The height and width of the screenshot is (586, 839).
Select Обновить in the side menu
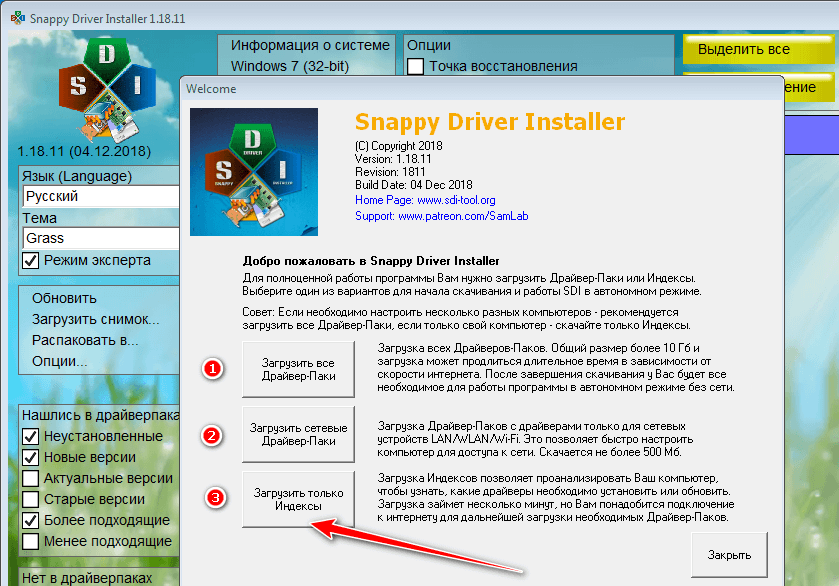click(x=64, y=298)
